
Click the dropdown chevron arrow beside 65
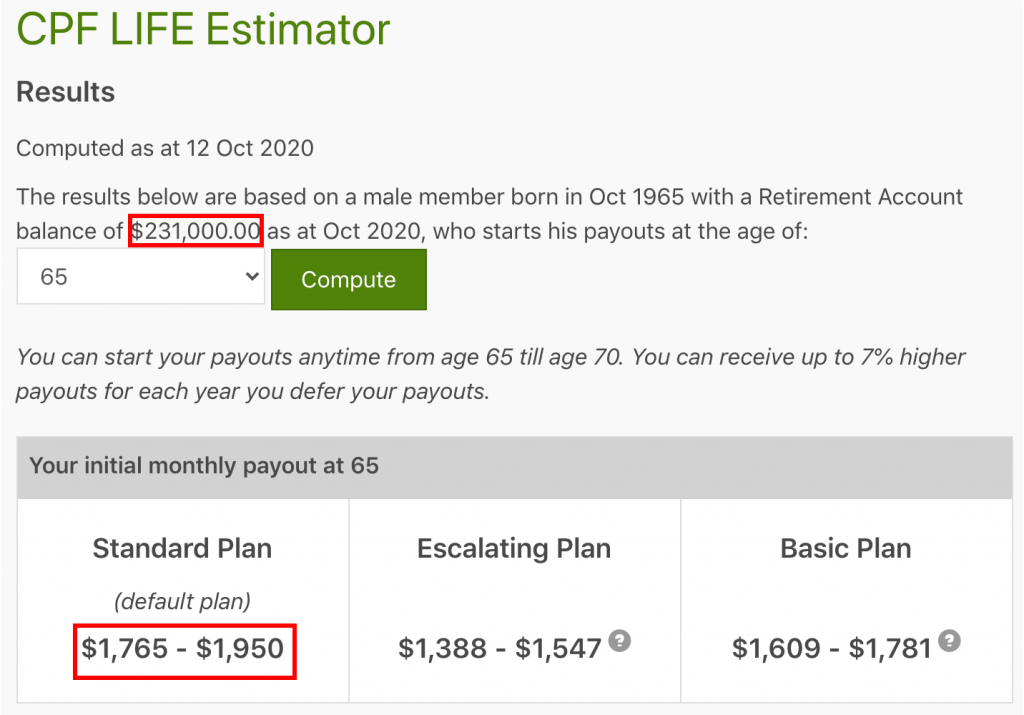(x=252, y=277)
